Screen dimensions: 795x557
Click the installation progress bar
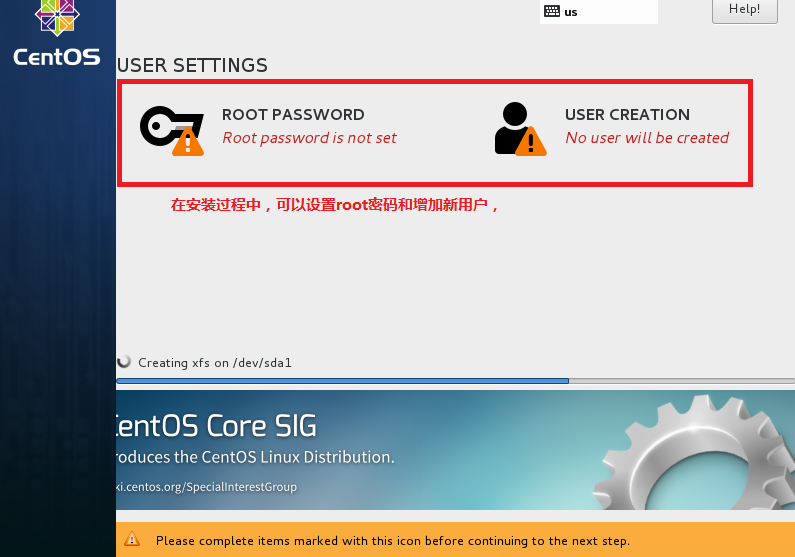[455, 381]
